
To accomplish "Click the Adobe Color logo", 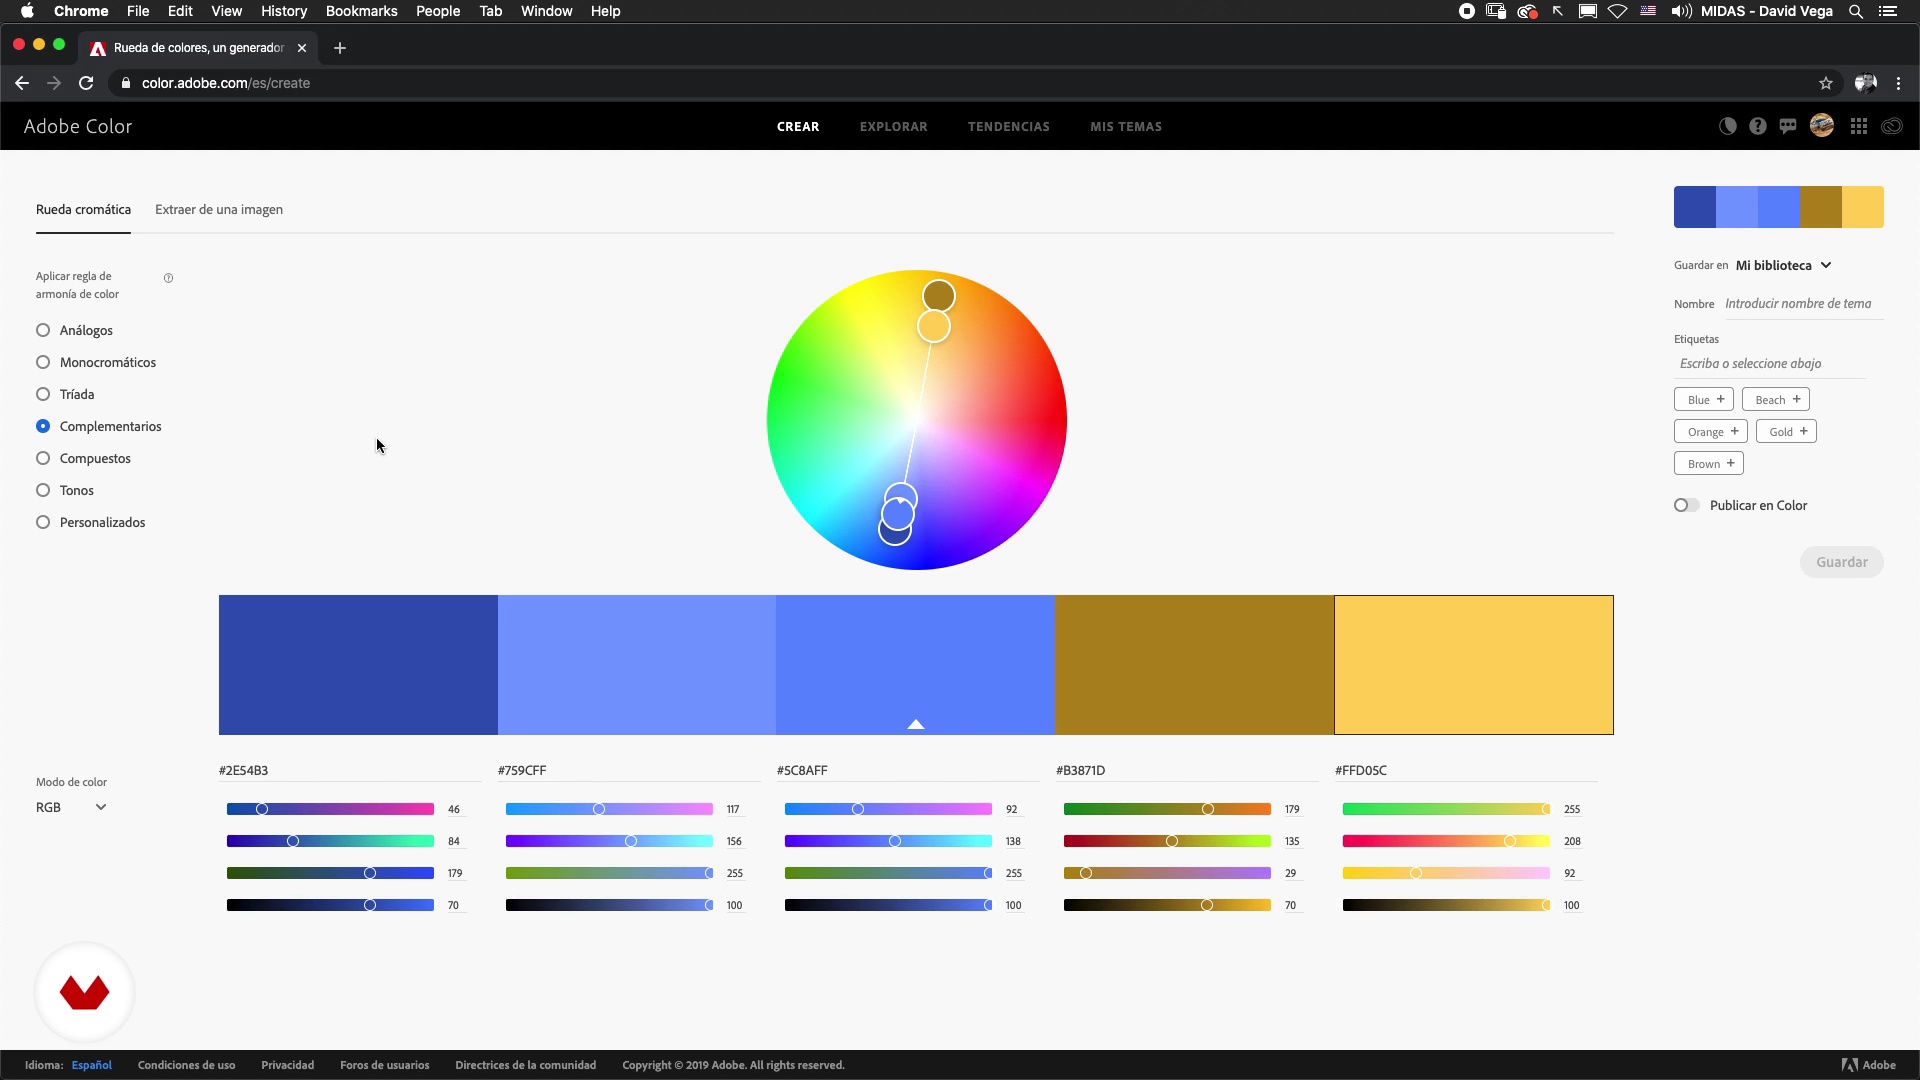I will pyautogui.click(x=78, y=126).
